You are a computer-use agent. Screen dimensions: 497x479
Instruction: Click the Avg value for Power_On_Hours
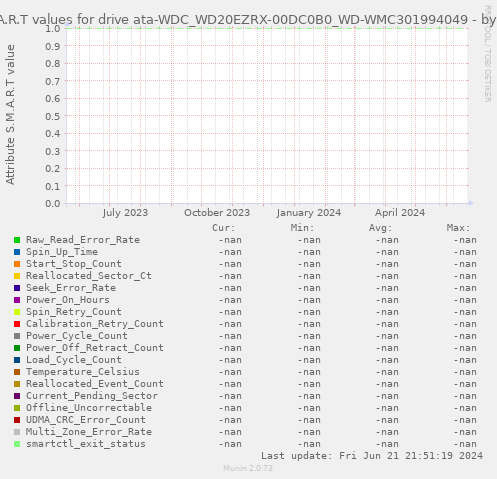pyautogui.click(x=387, y=300)
